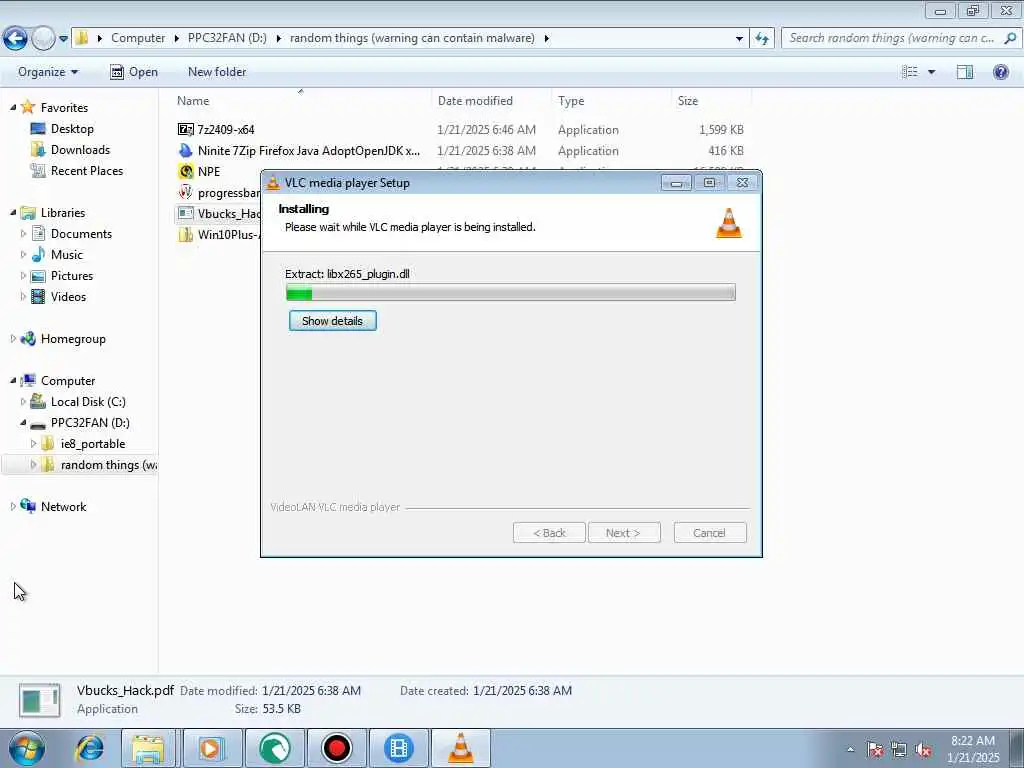Click the search box for random things
Screen dimensions: 1024x768
(x=901, y=39)
